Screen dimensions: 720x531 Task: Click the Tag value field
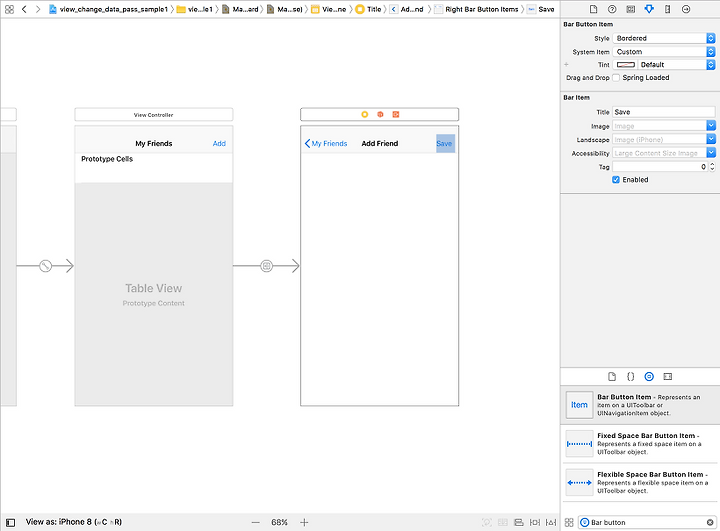[660, 167]
